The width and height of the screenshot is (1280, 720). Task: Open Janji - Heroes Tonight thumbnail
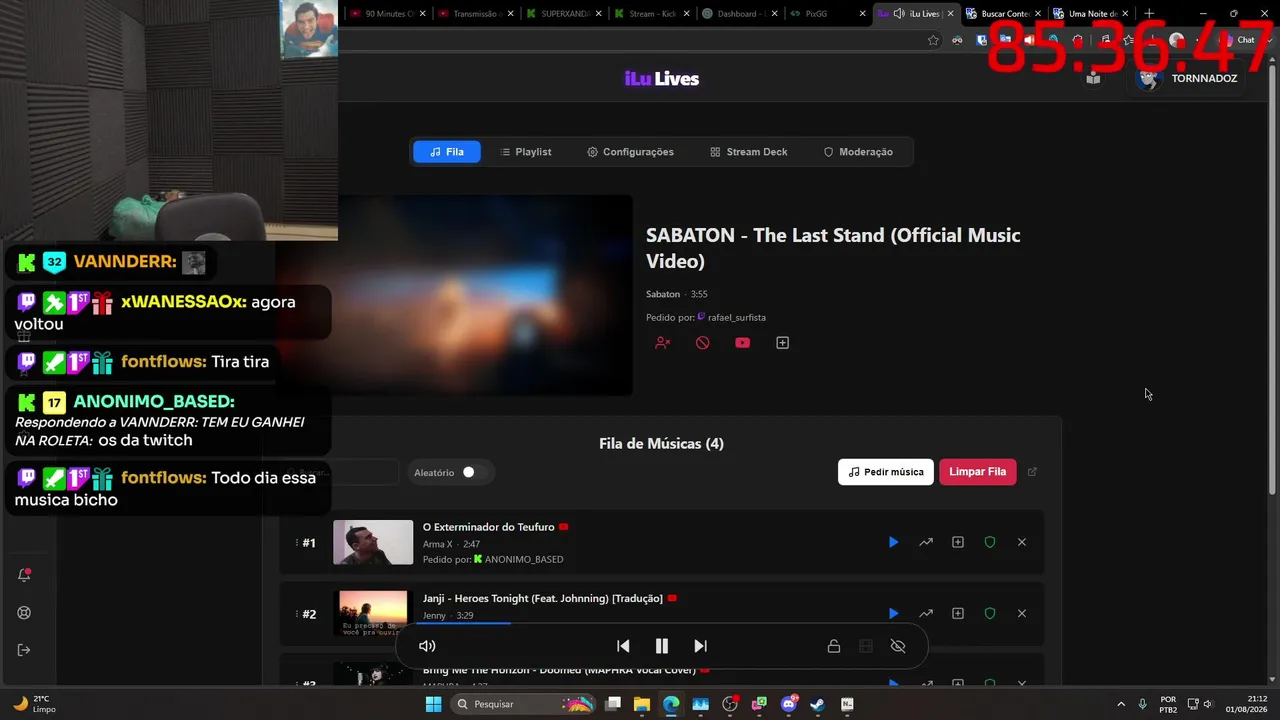(373, 613)
